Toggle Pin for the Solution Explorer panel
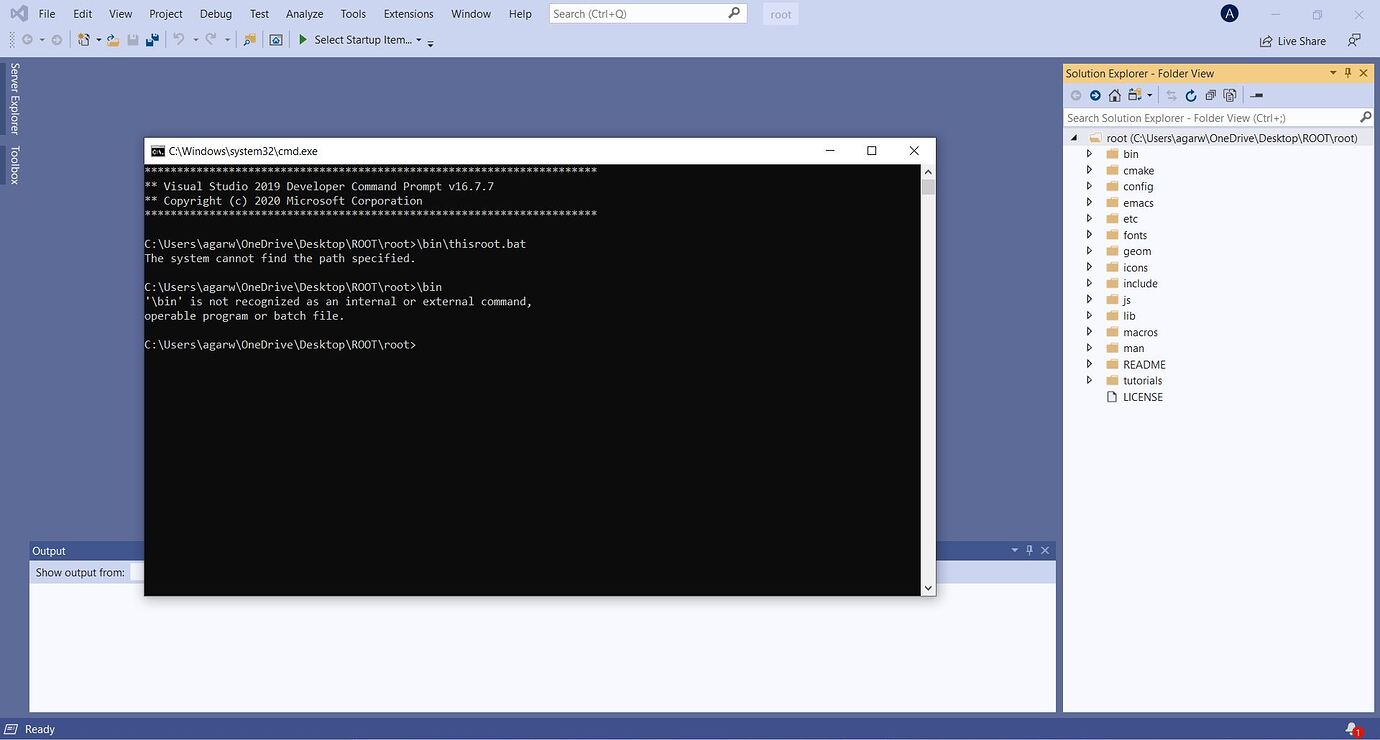This screenshot has height=740, width=1380. (x=1348, y=73)
